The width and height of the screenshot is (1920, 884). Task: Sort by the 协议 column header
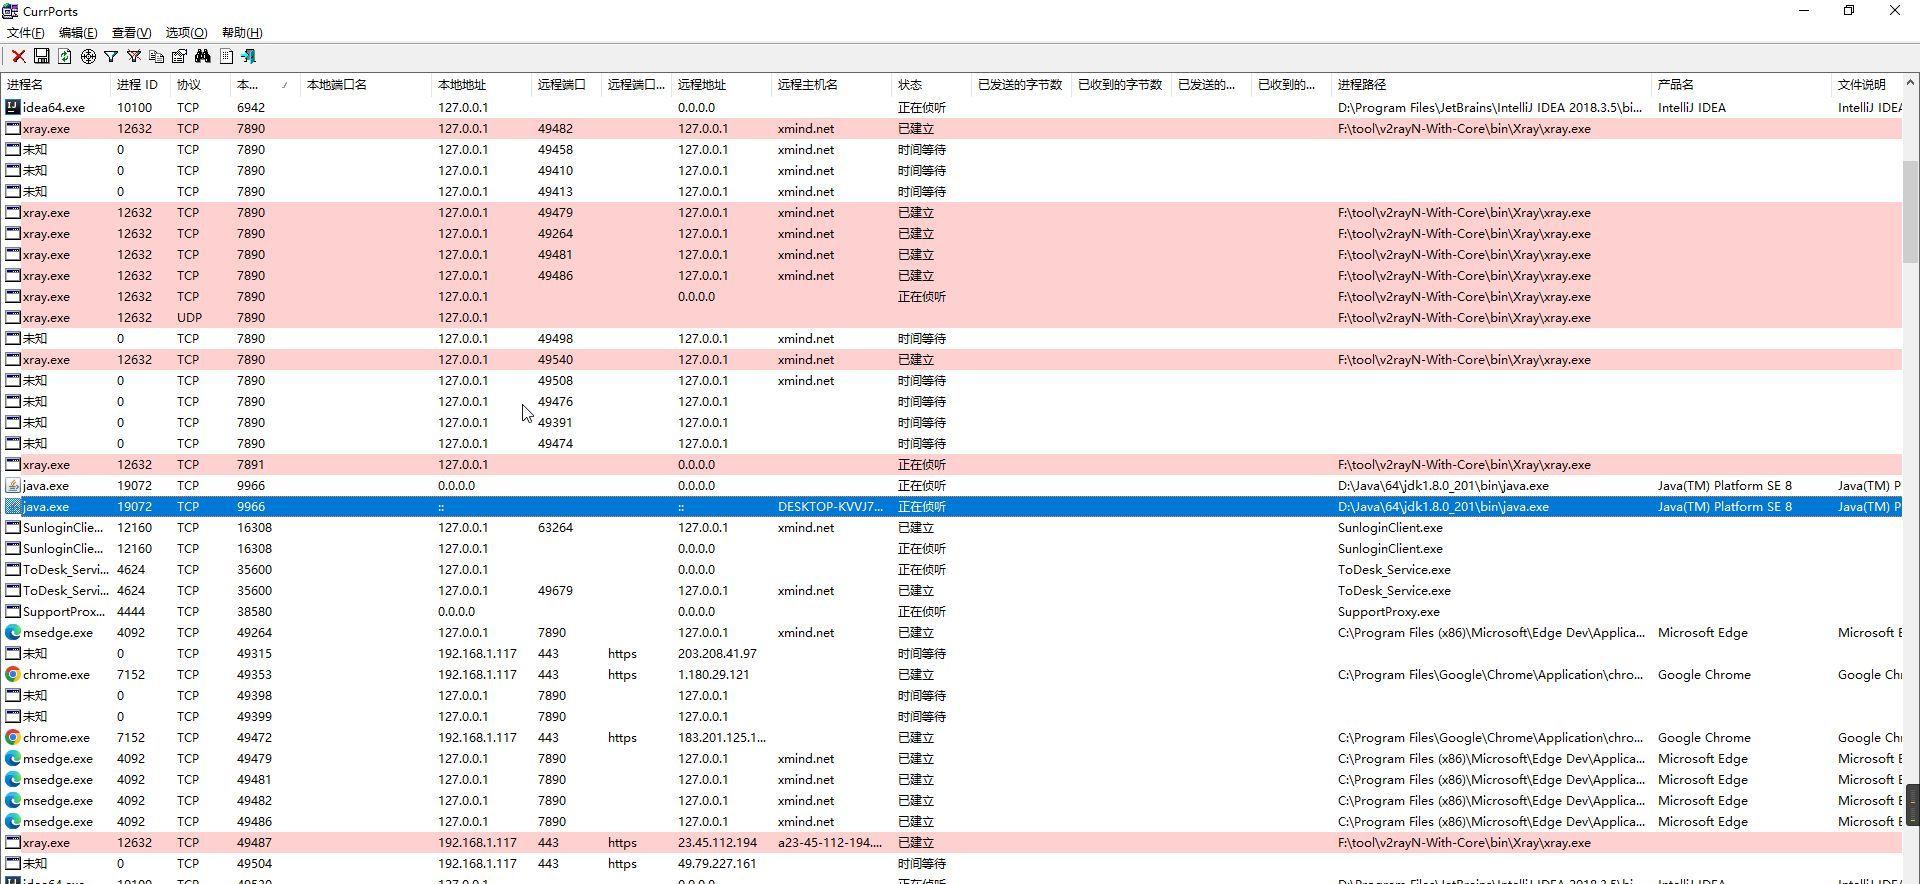click(x=200, y=85)
